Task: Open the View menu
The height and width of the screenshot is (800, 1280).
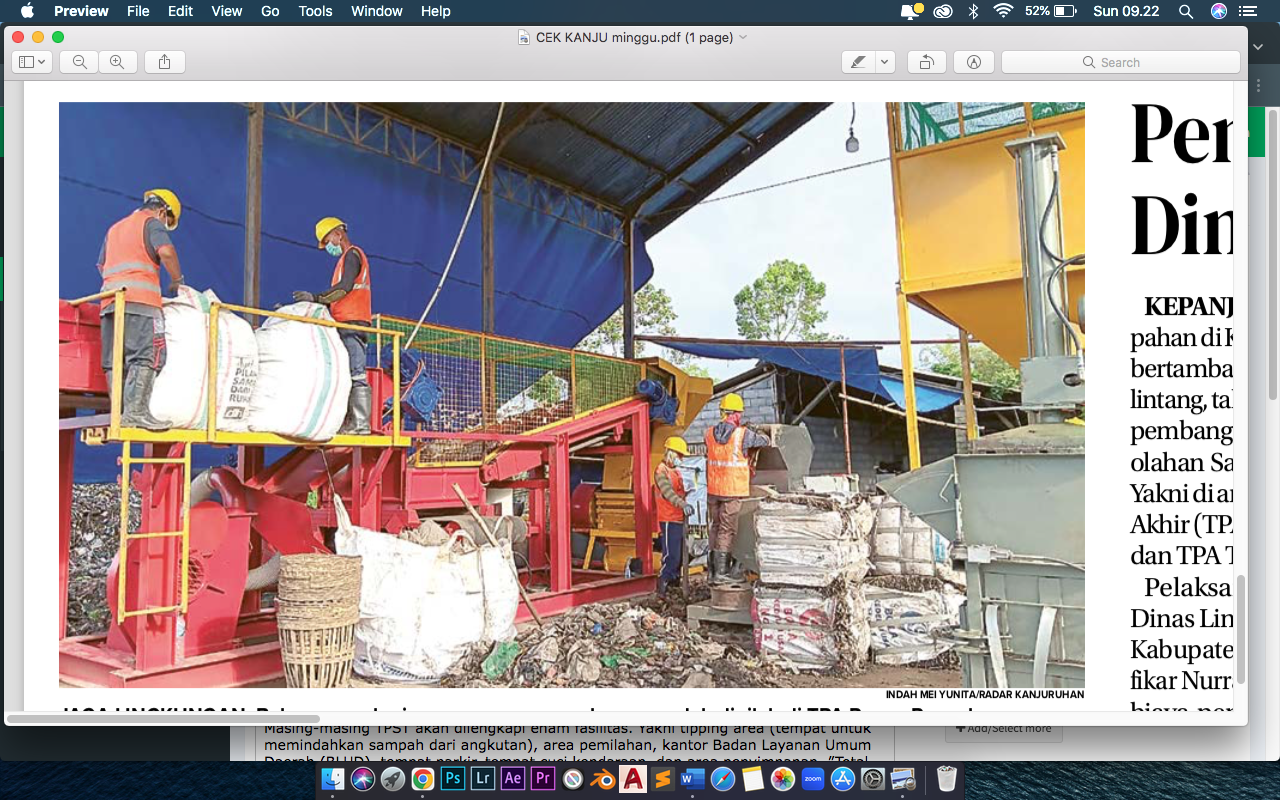Action: click(x=227, y=11)
